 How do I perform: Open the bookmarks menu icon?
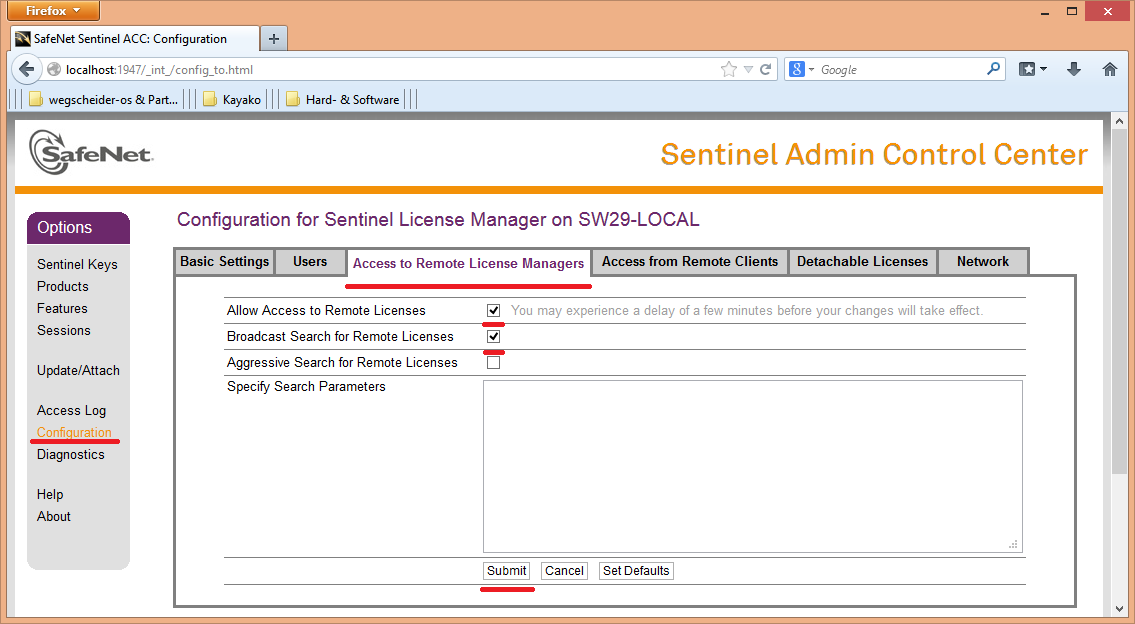point(1027,69)
